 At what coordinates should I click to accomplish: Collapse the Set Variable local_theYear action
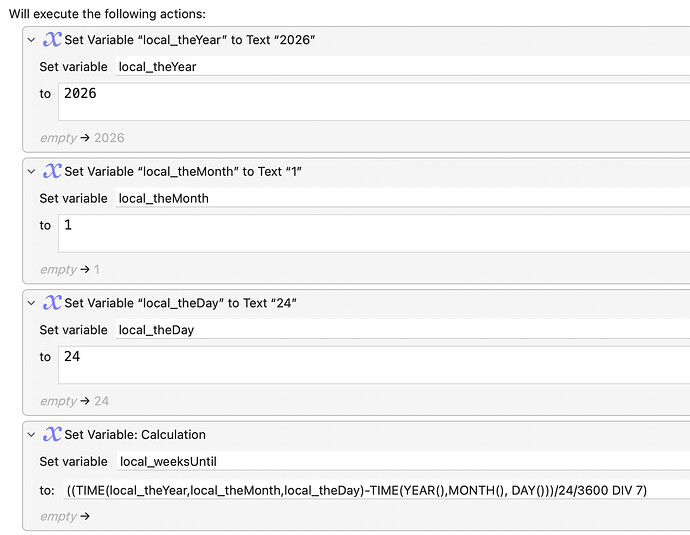(31, 40)
